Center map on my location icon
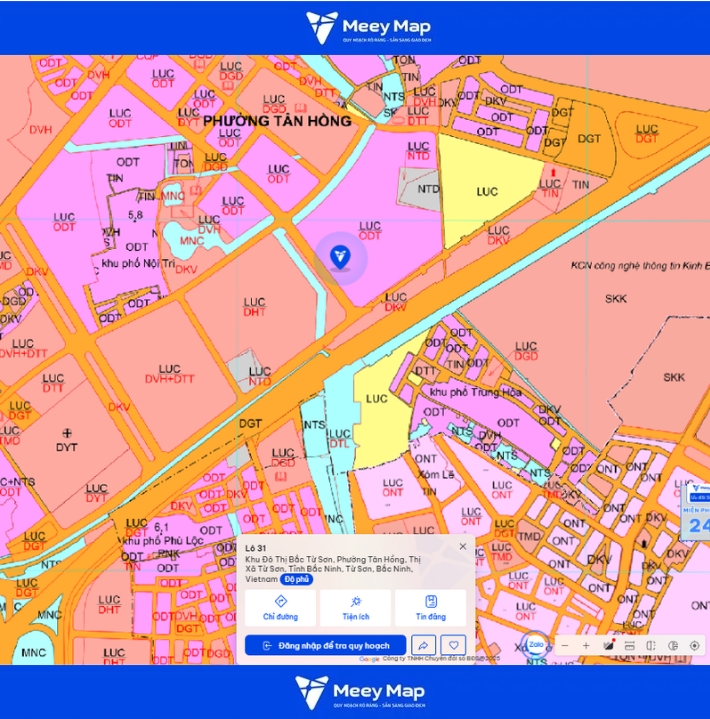Image resolution: width=710 pixels, height=719 pixels. click(x=694, y=646)
